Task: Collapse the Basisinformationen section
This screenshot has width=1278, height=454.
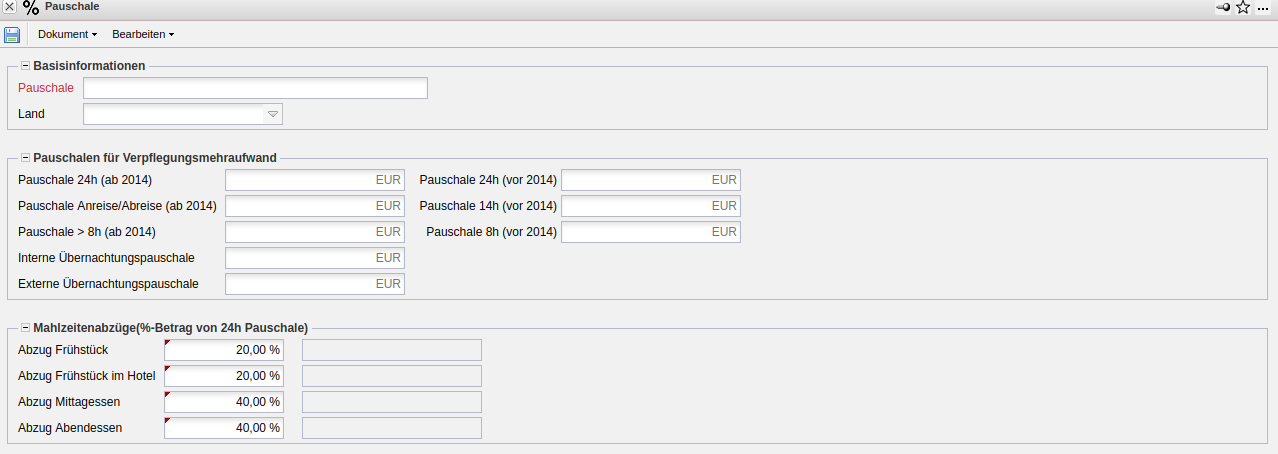Action: [25, 66]
